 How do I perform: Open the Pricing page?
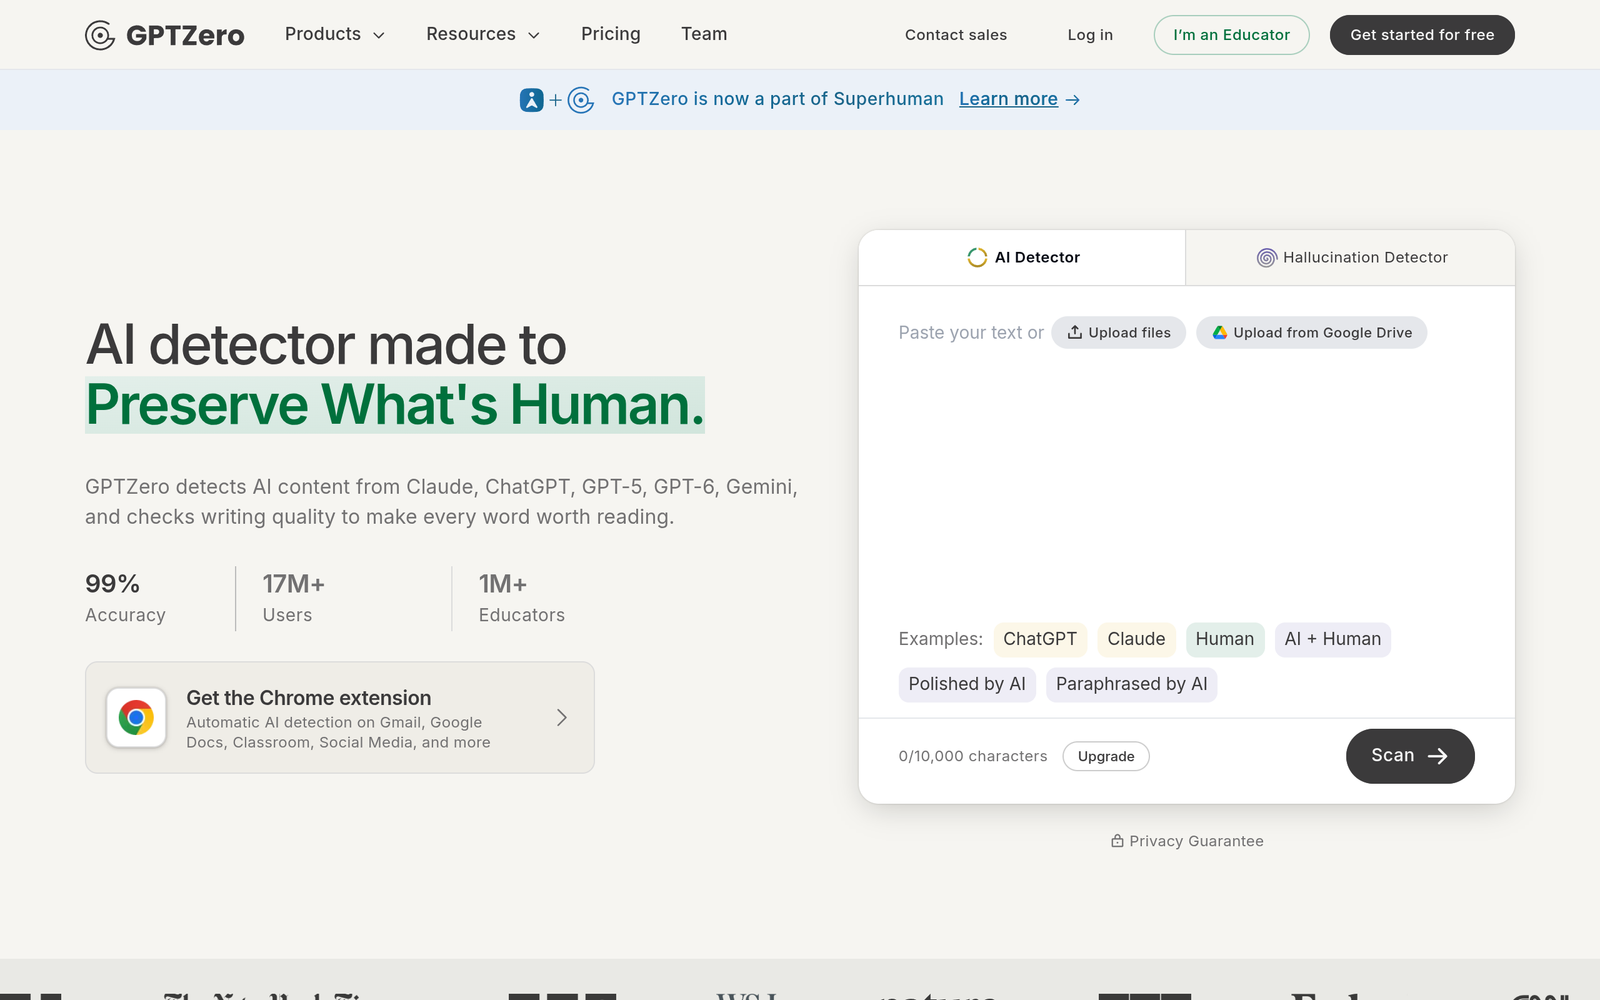611,34
